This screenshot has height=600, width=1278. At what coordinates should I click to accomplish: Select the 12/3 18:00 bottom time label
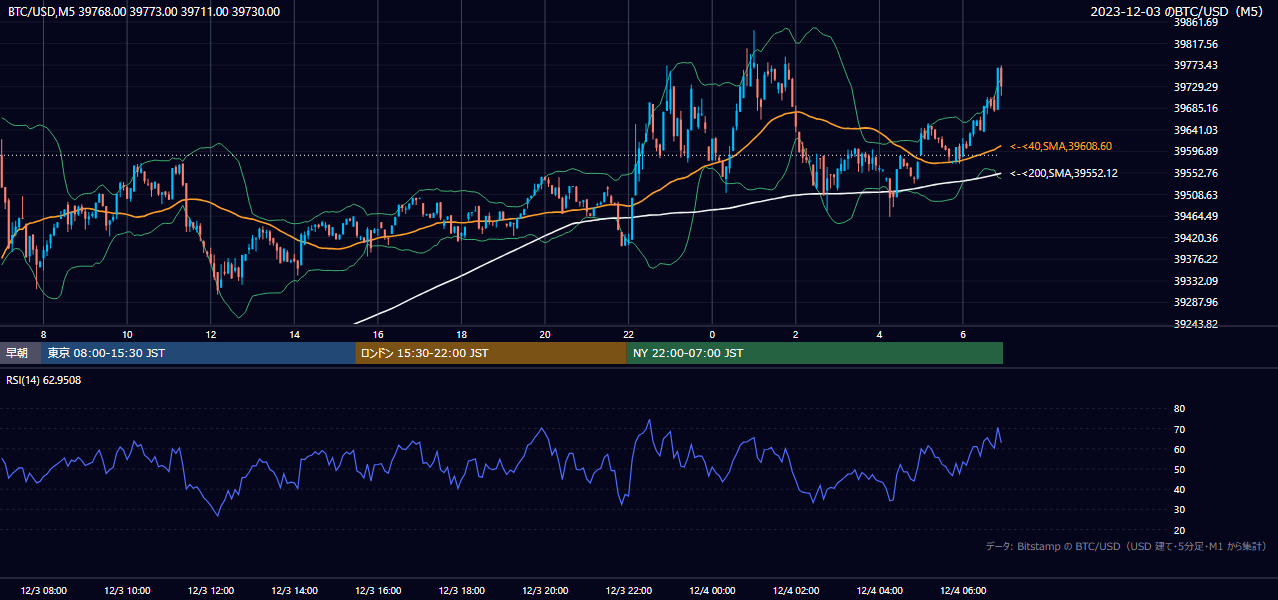click(x=462, y=591)
